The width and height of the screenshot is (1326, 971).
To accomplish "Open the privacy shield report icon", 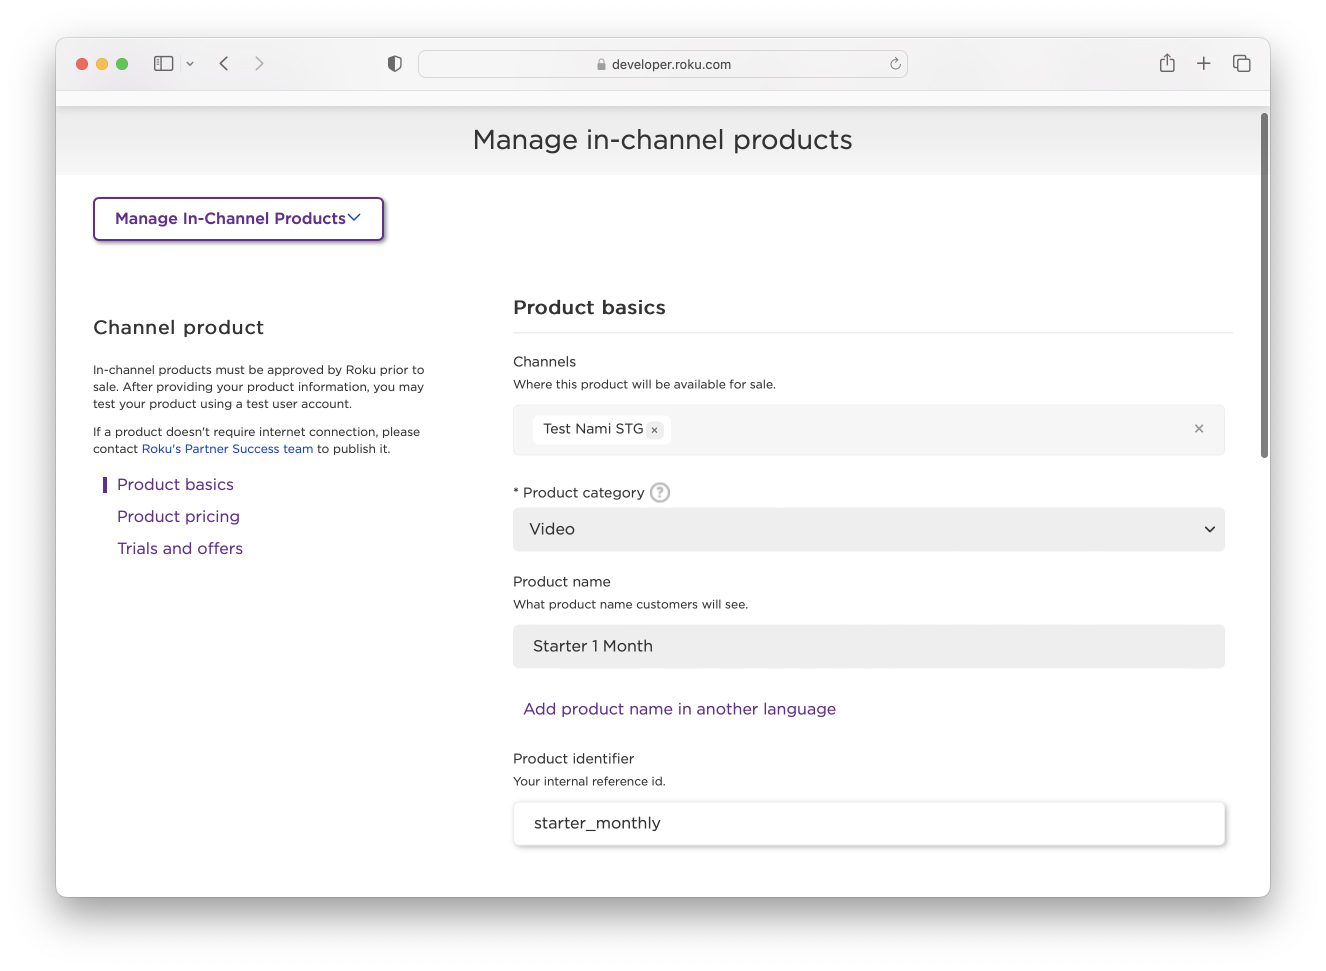I will coord(395,64).
